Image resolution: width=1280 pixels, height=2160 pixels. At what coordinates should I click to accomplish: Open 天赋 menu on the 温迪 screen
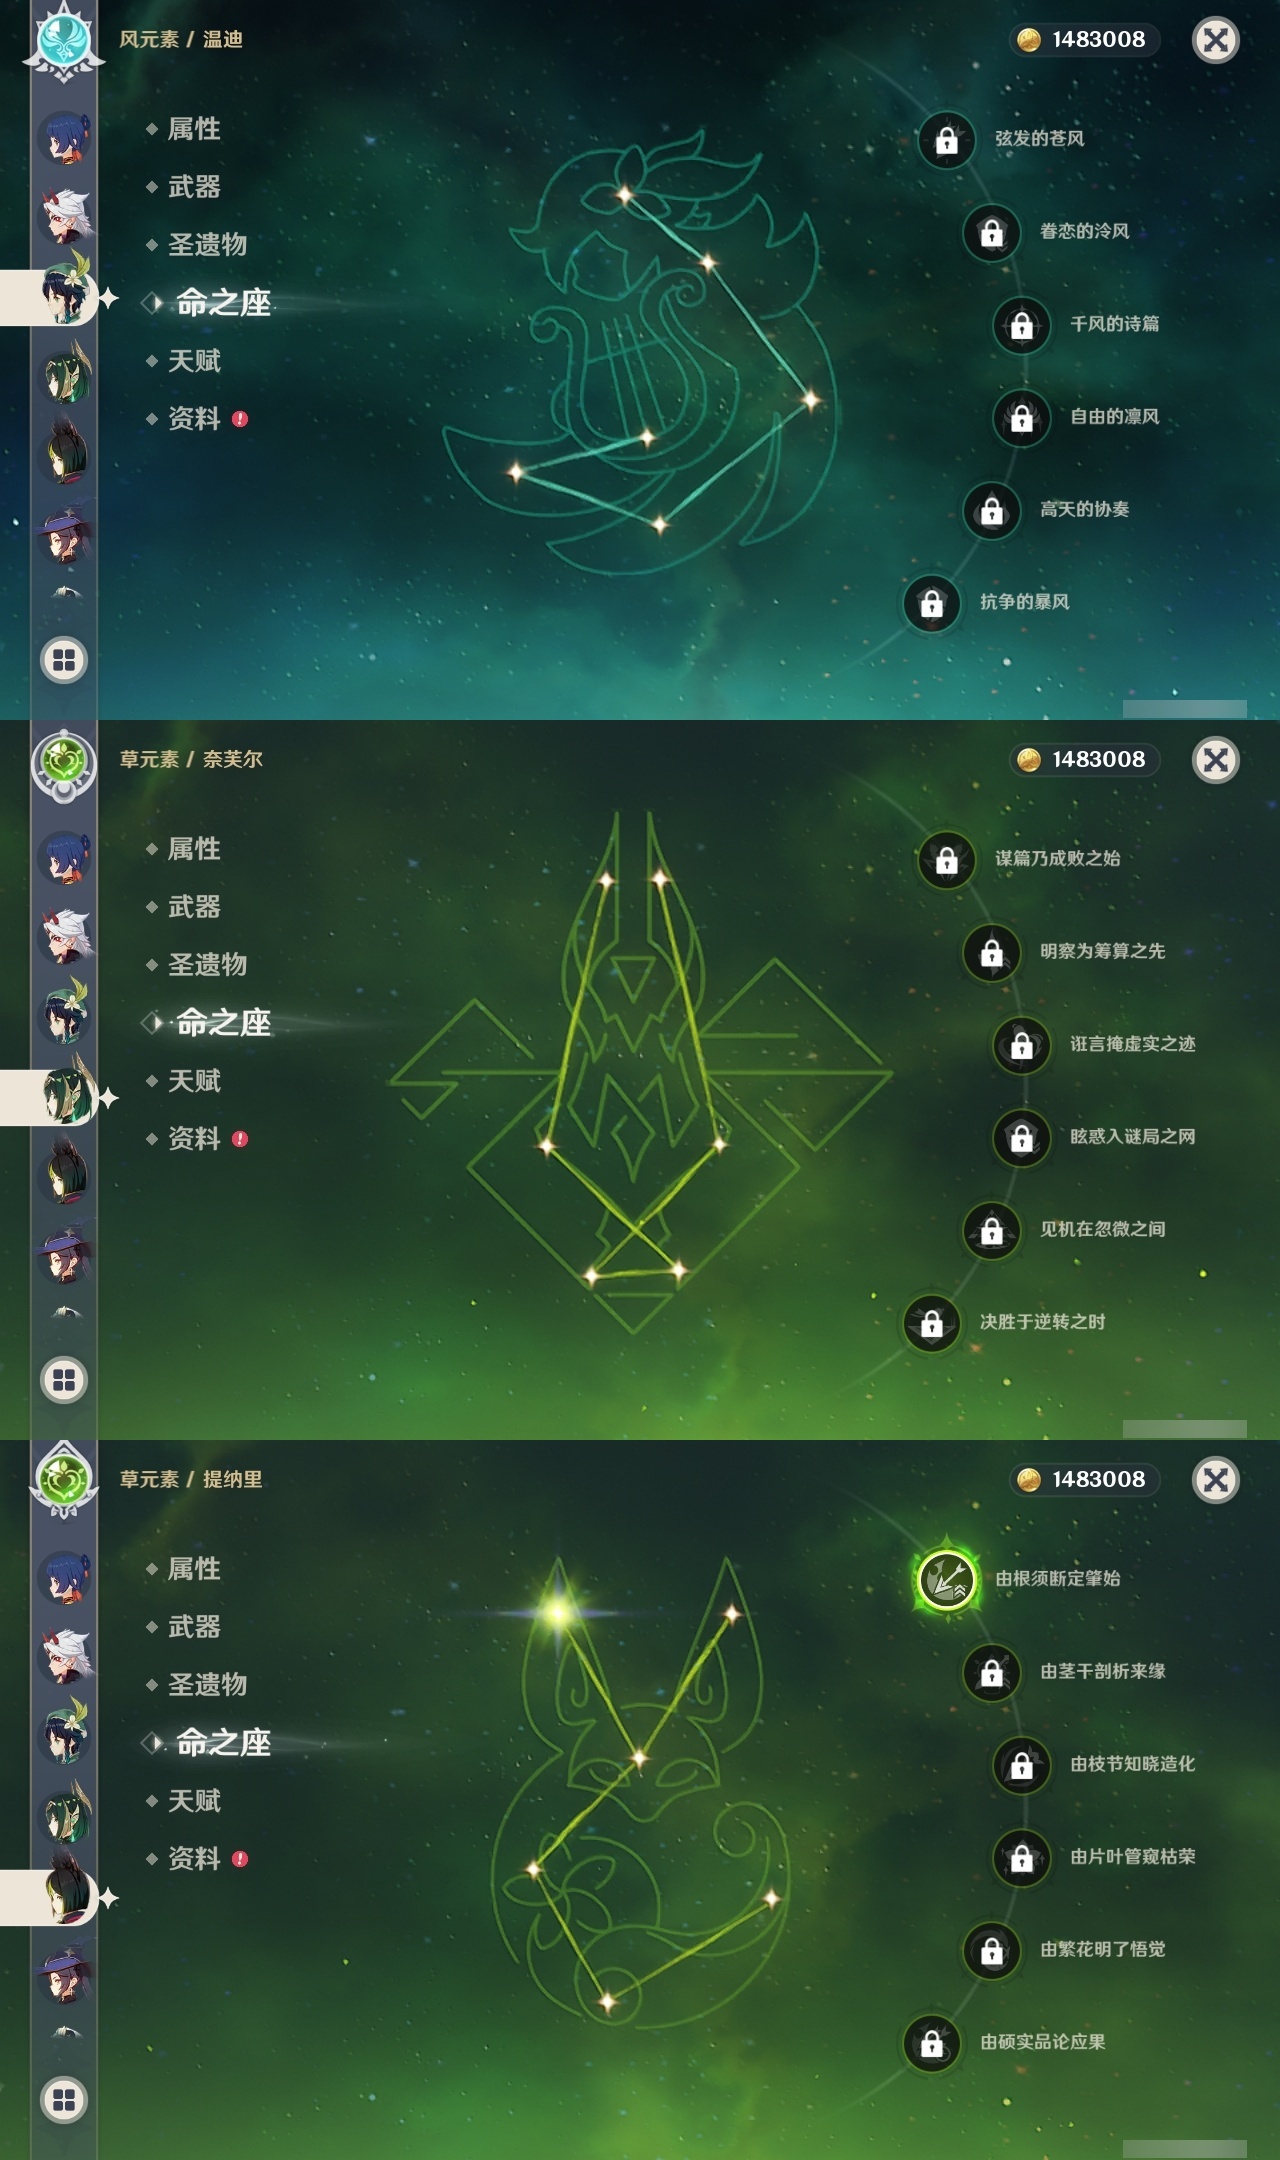[194, 361]
